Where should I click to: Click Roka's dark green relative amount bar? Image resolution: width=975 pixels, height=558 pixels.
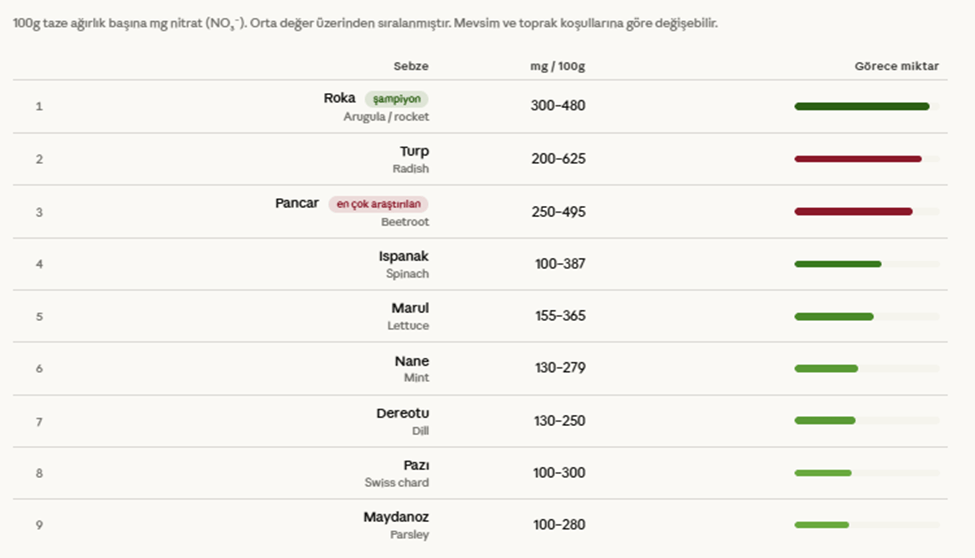861,106
